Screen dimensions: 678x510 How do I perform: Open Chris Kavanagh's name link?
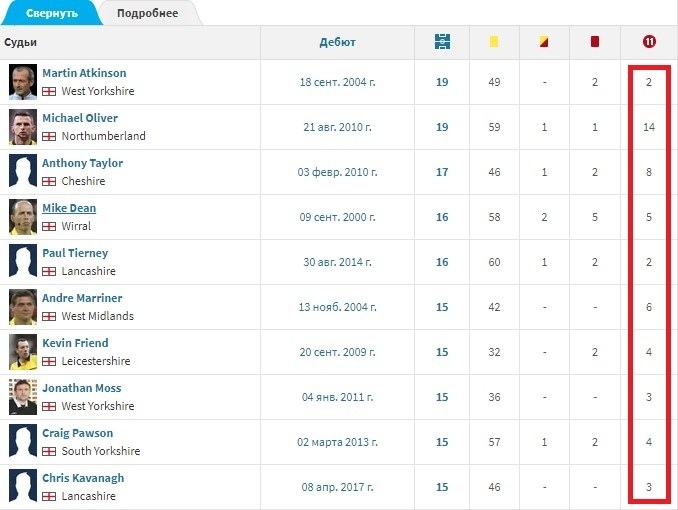tap(83, 478)
